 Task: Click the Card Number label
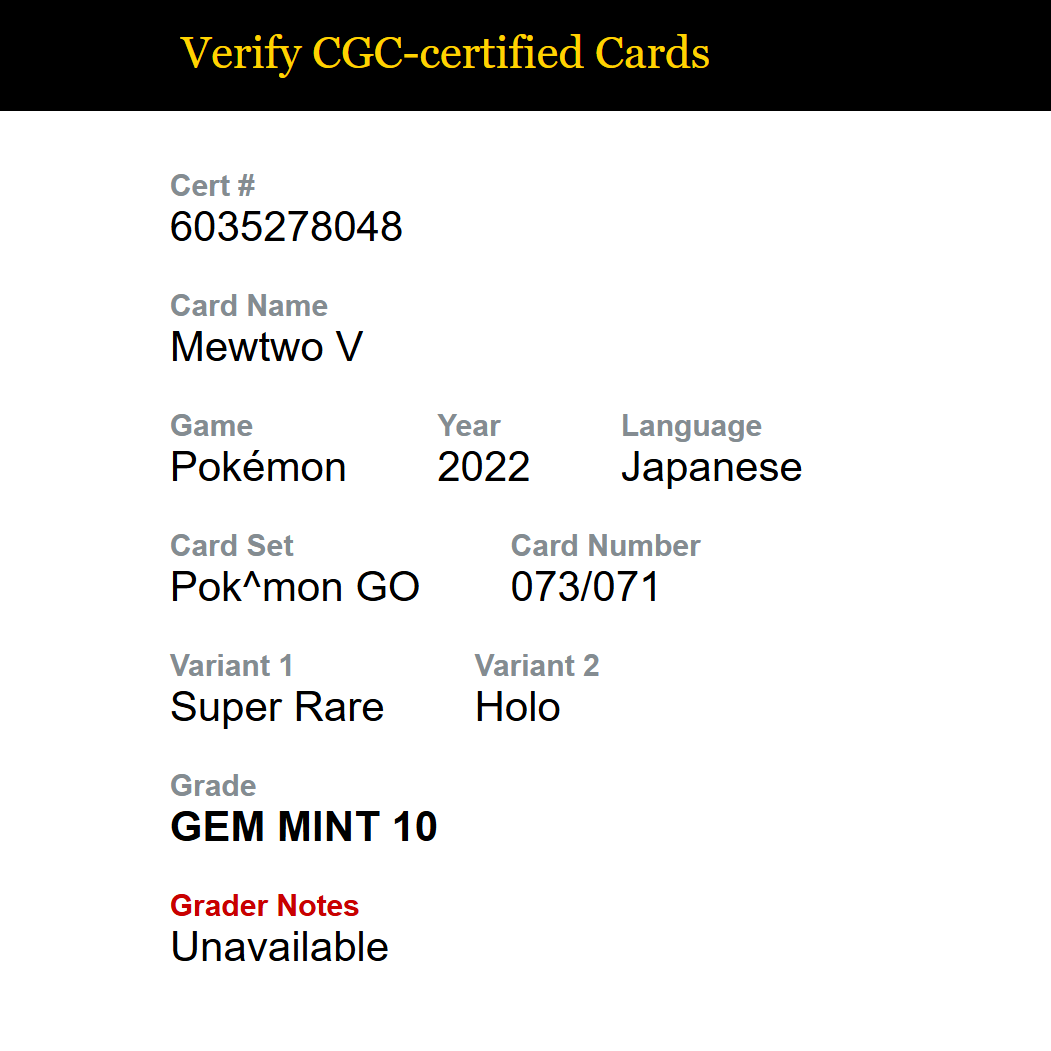click(605, 546)
